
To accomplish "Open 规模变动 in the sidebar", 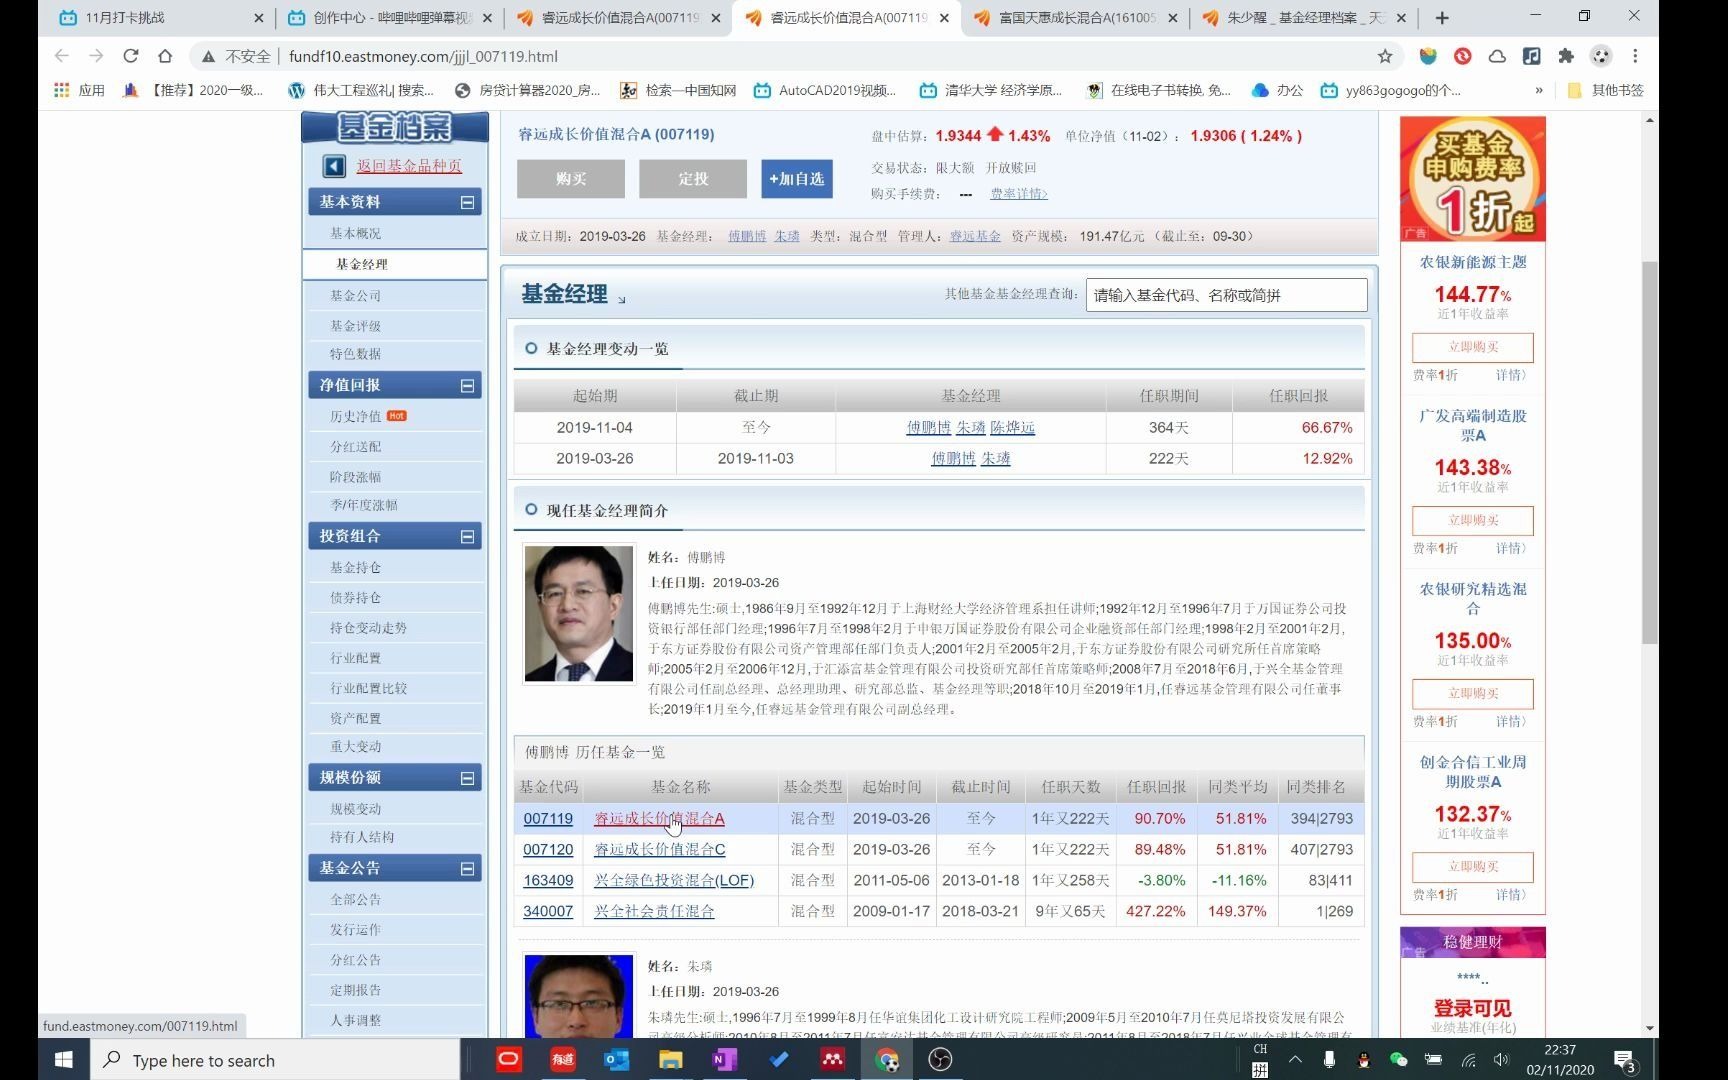I will coord(355,809).
